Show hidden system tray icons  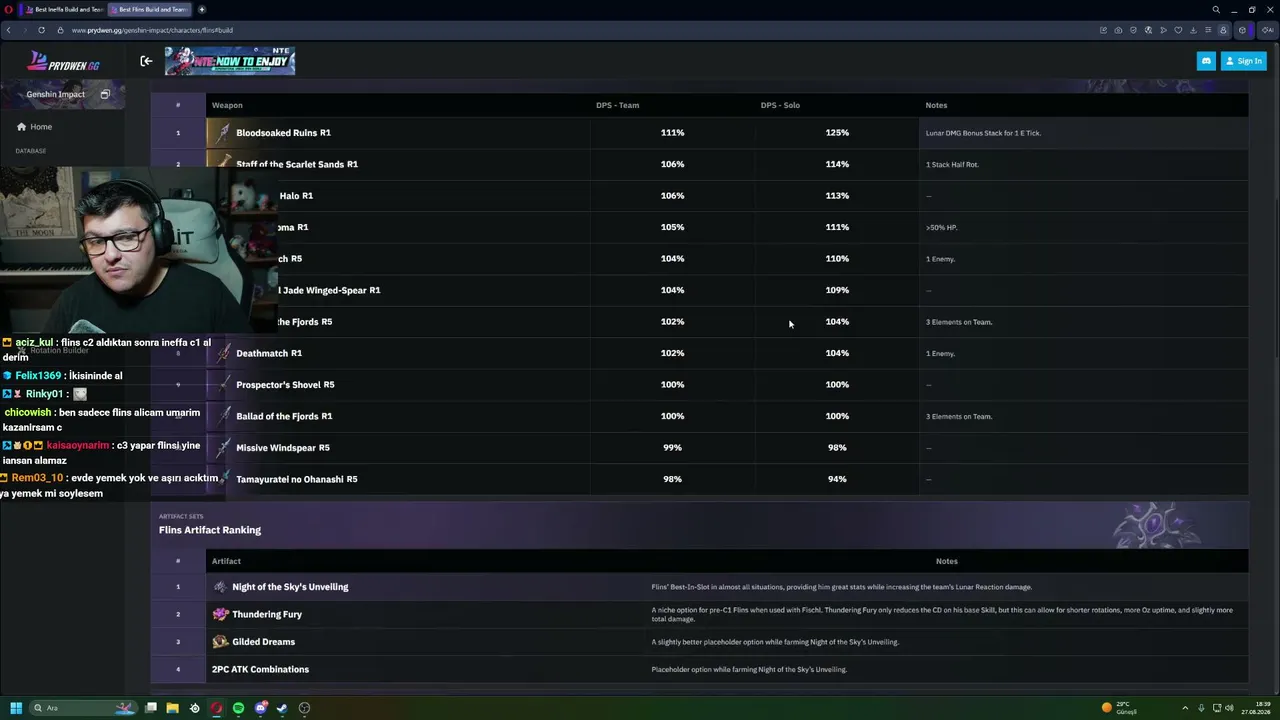tap(1186, 708)
